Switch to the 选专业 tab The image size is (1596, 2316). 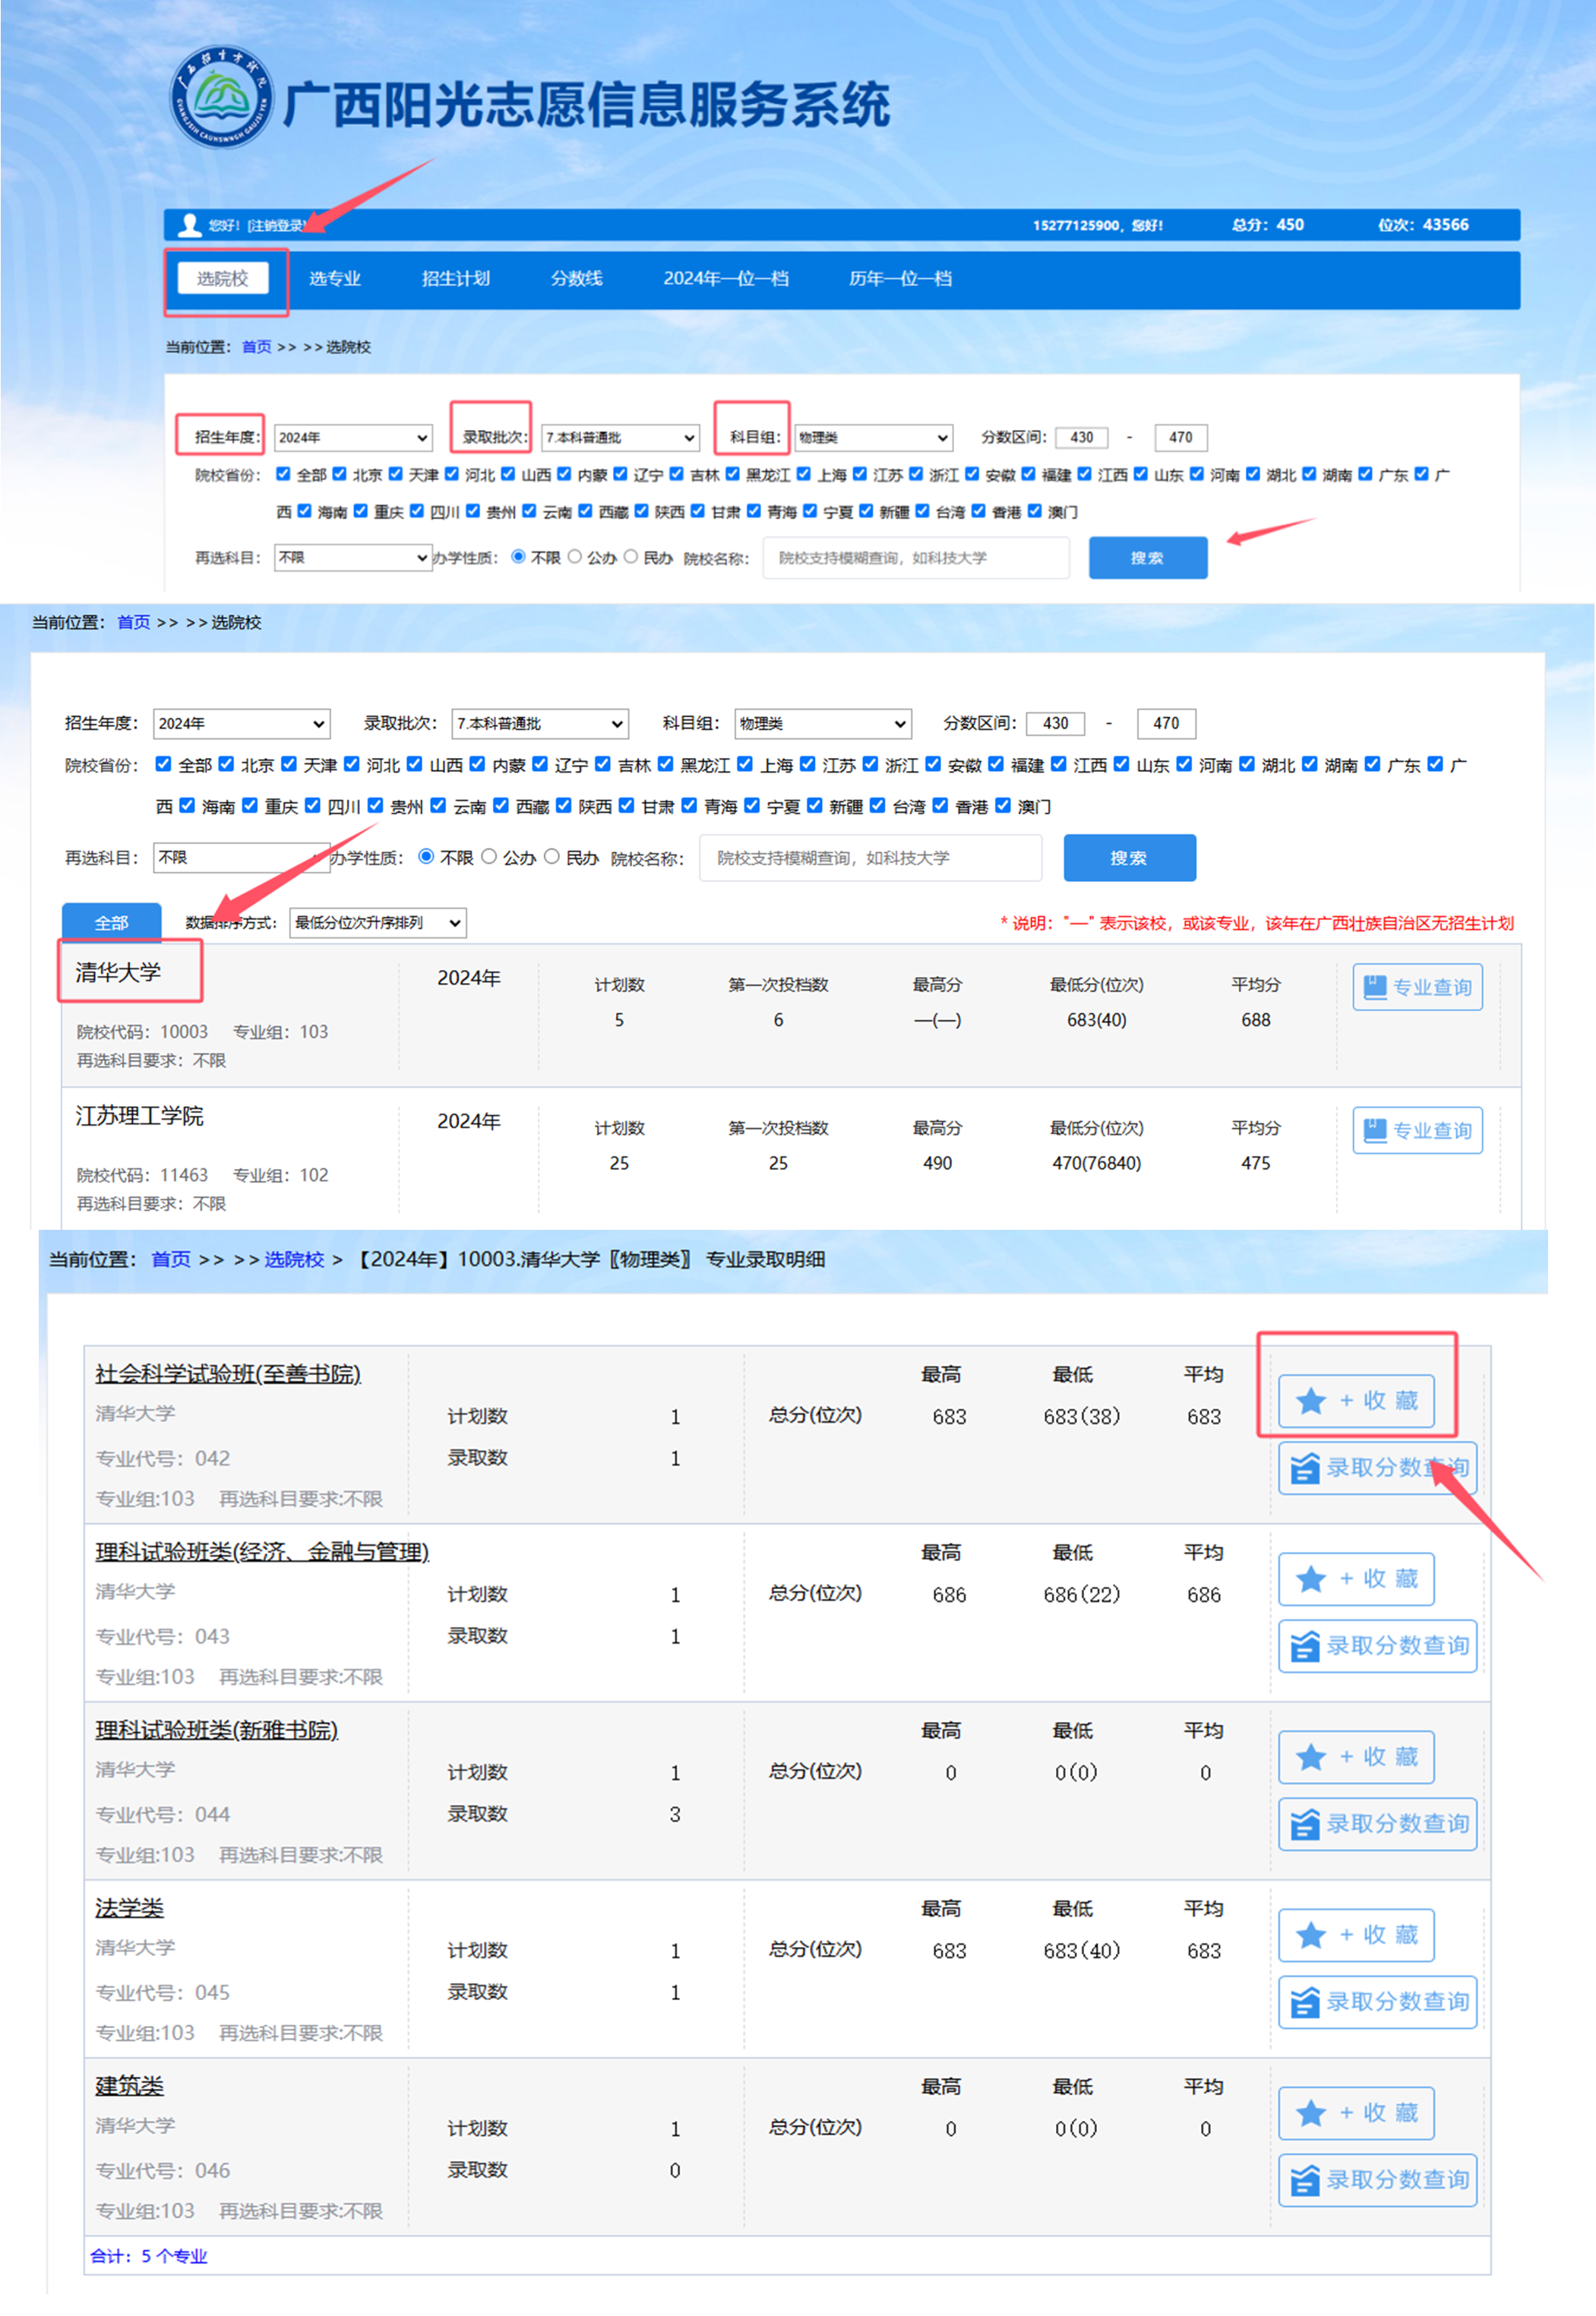pyautogui.click(x=335, y=278)
